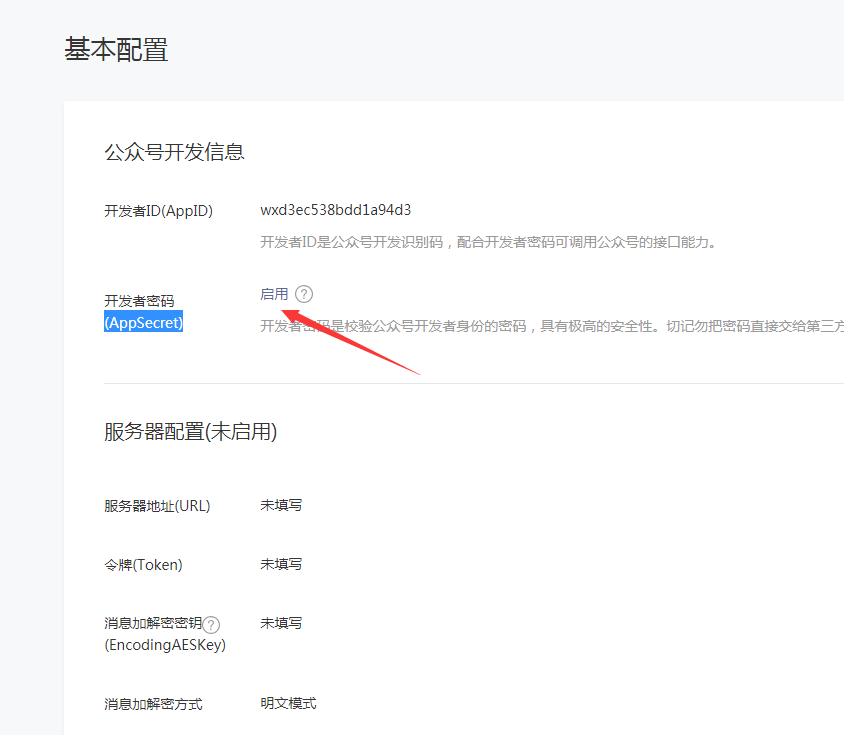Click the 消息加解密方式 label
This screenshot has height=735, width=844.
point(153,704)
